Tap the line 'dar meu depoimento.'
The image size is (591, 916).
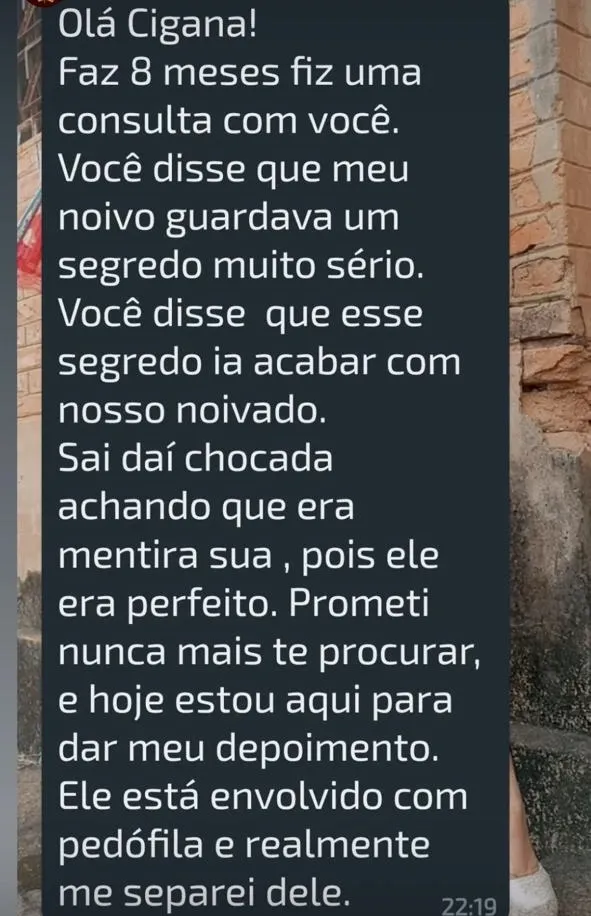[x=248, y=749]
